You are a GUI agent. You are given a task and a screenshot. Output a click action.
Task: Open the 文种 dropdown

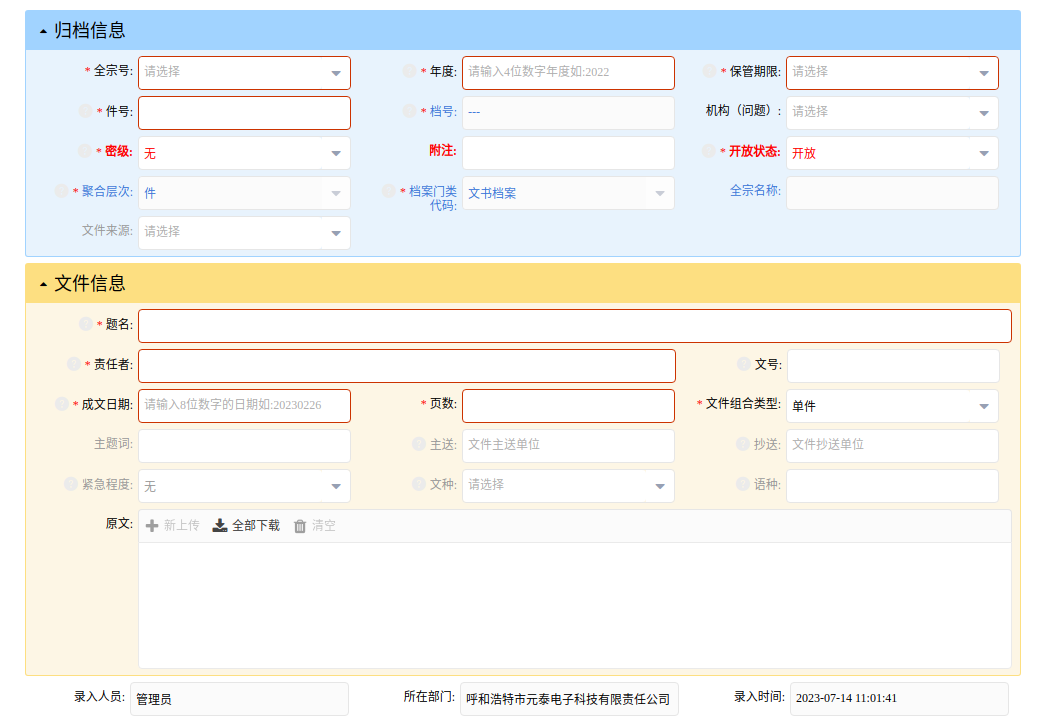(568, 486)
